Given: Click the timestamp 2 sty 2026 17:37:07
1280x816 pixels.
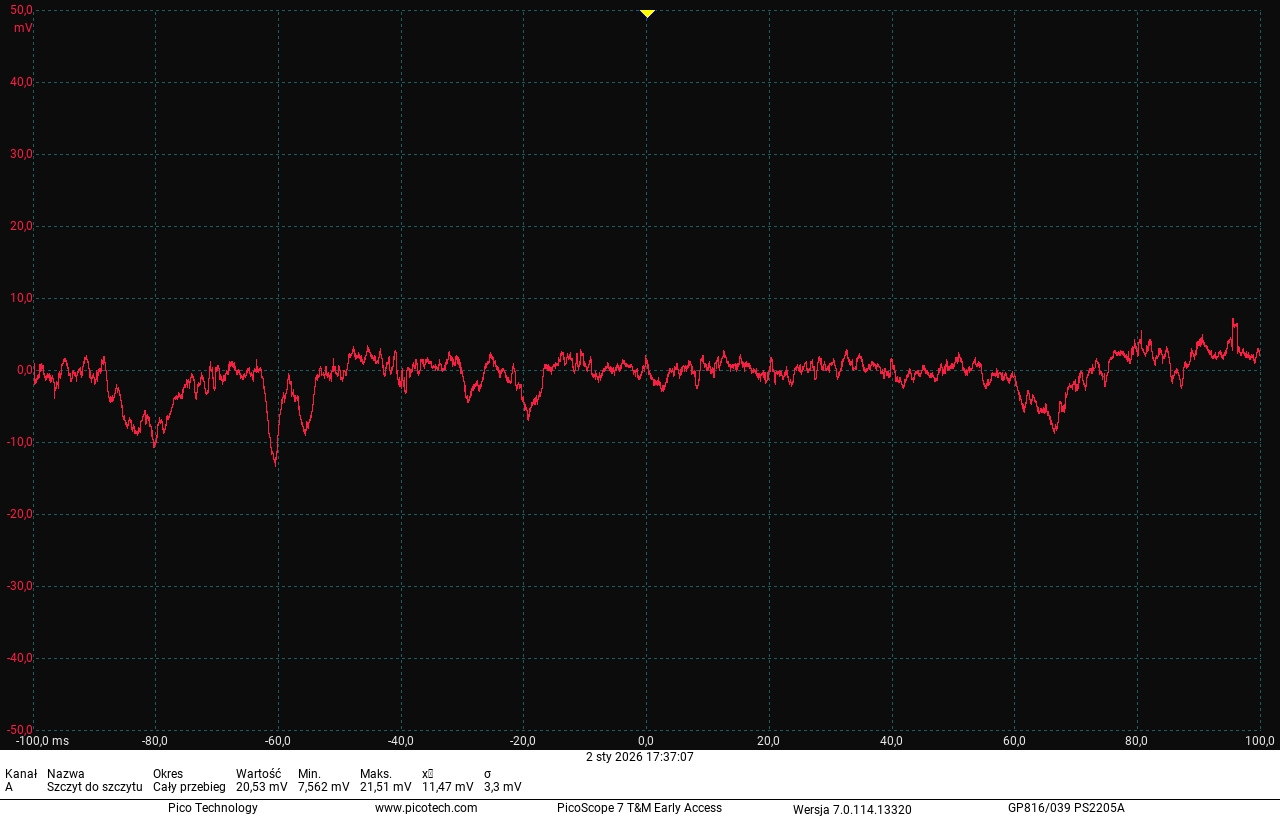Looking at the screenshot, I should click(639, 757).
